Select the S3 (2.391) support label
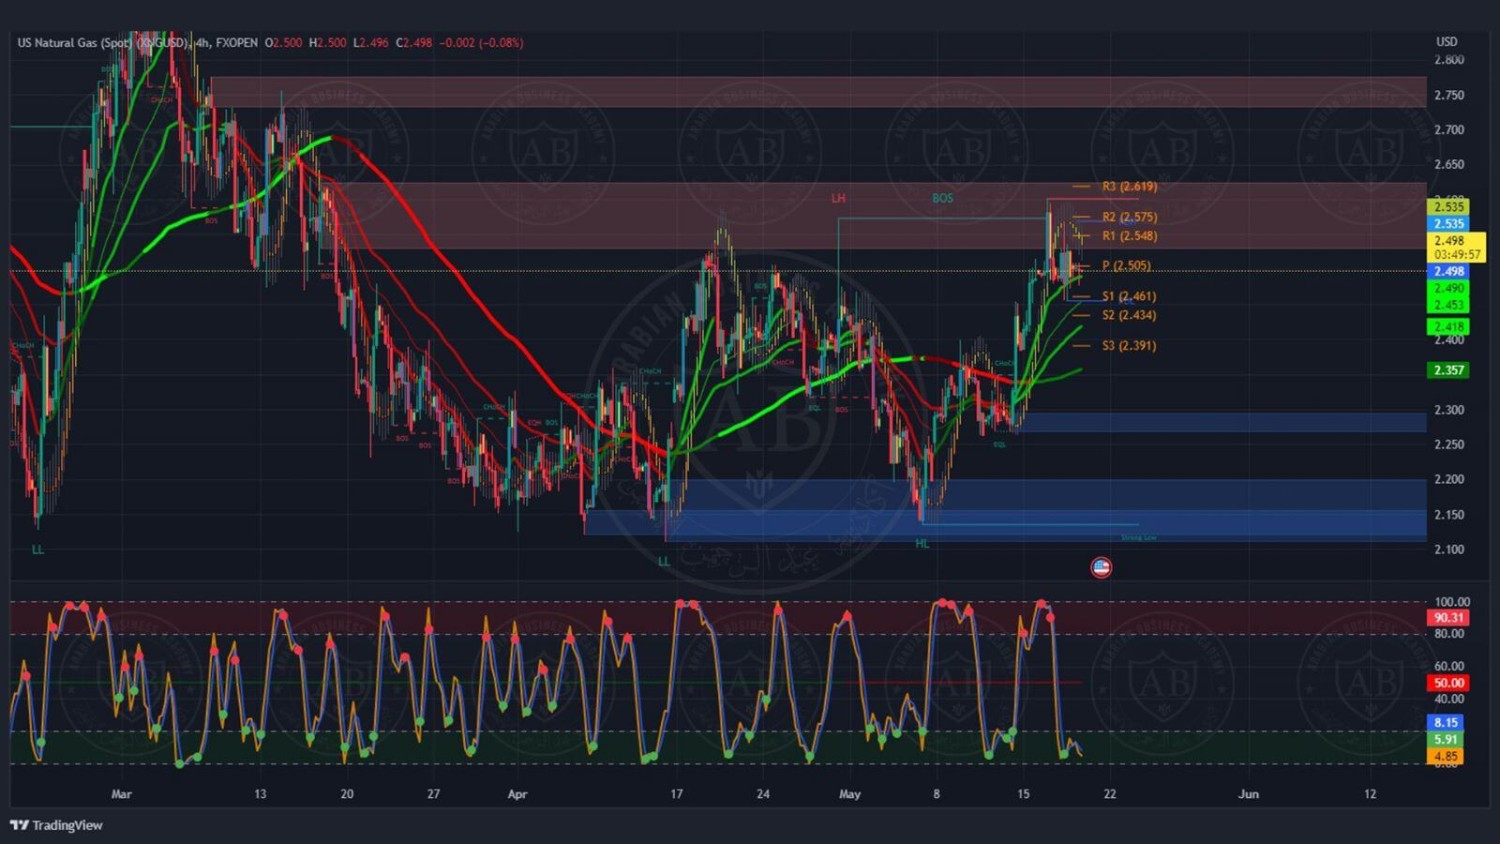This screenshot has height=844, width=1500. pos(1128,346)
